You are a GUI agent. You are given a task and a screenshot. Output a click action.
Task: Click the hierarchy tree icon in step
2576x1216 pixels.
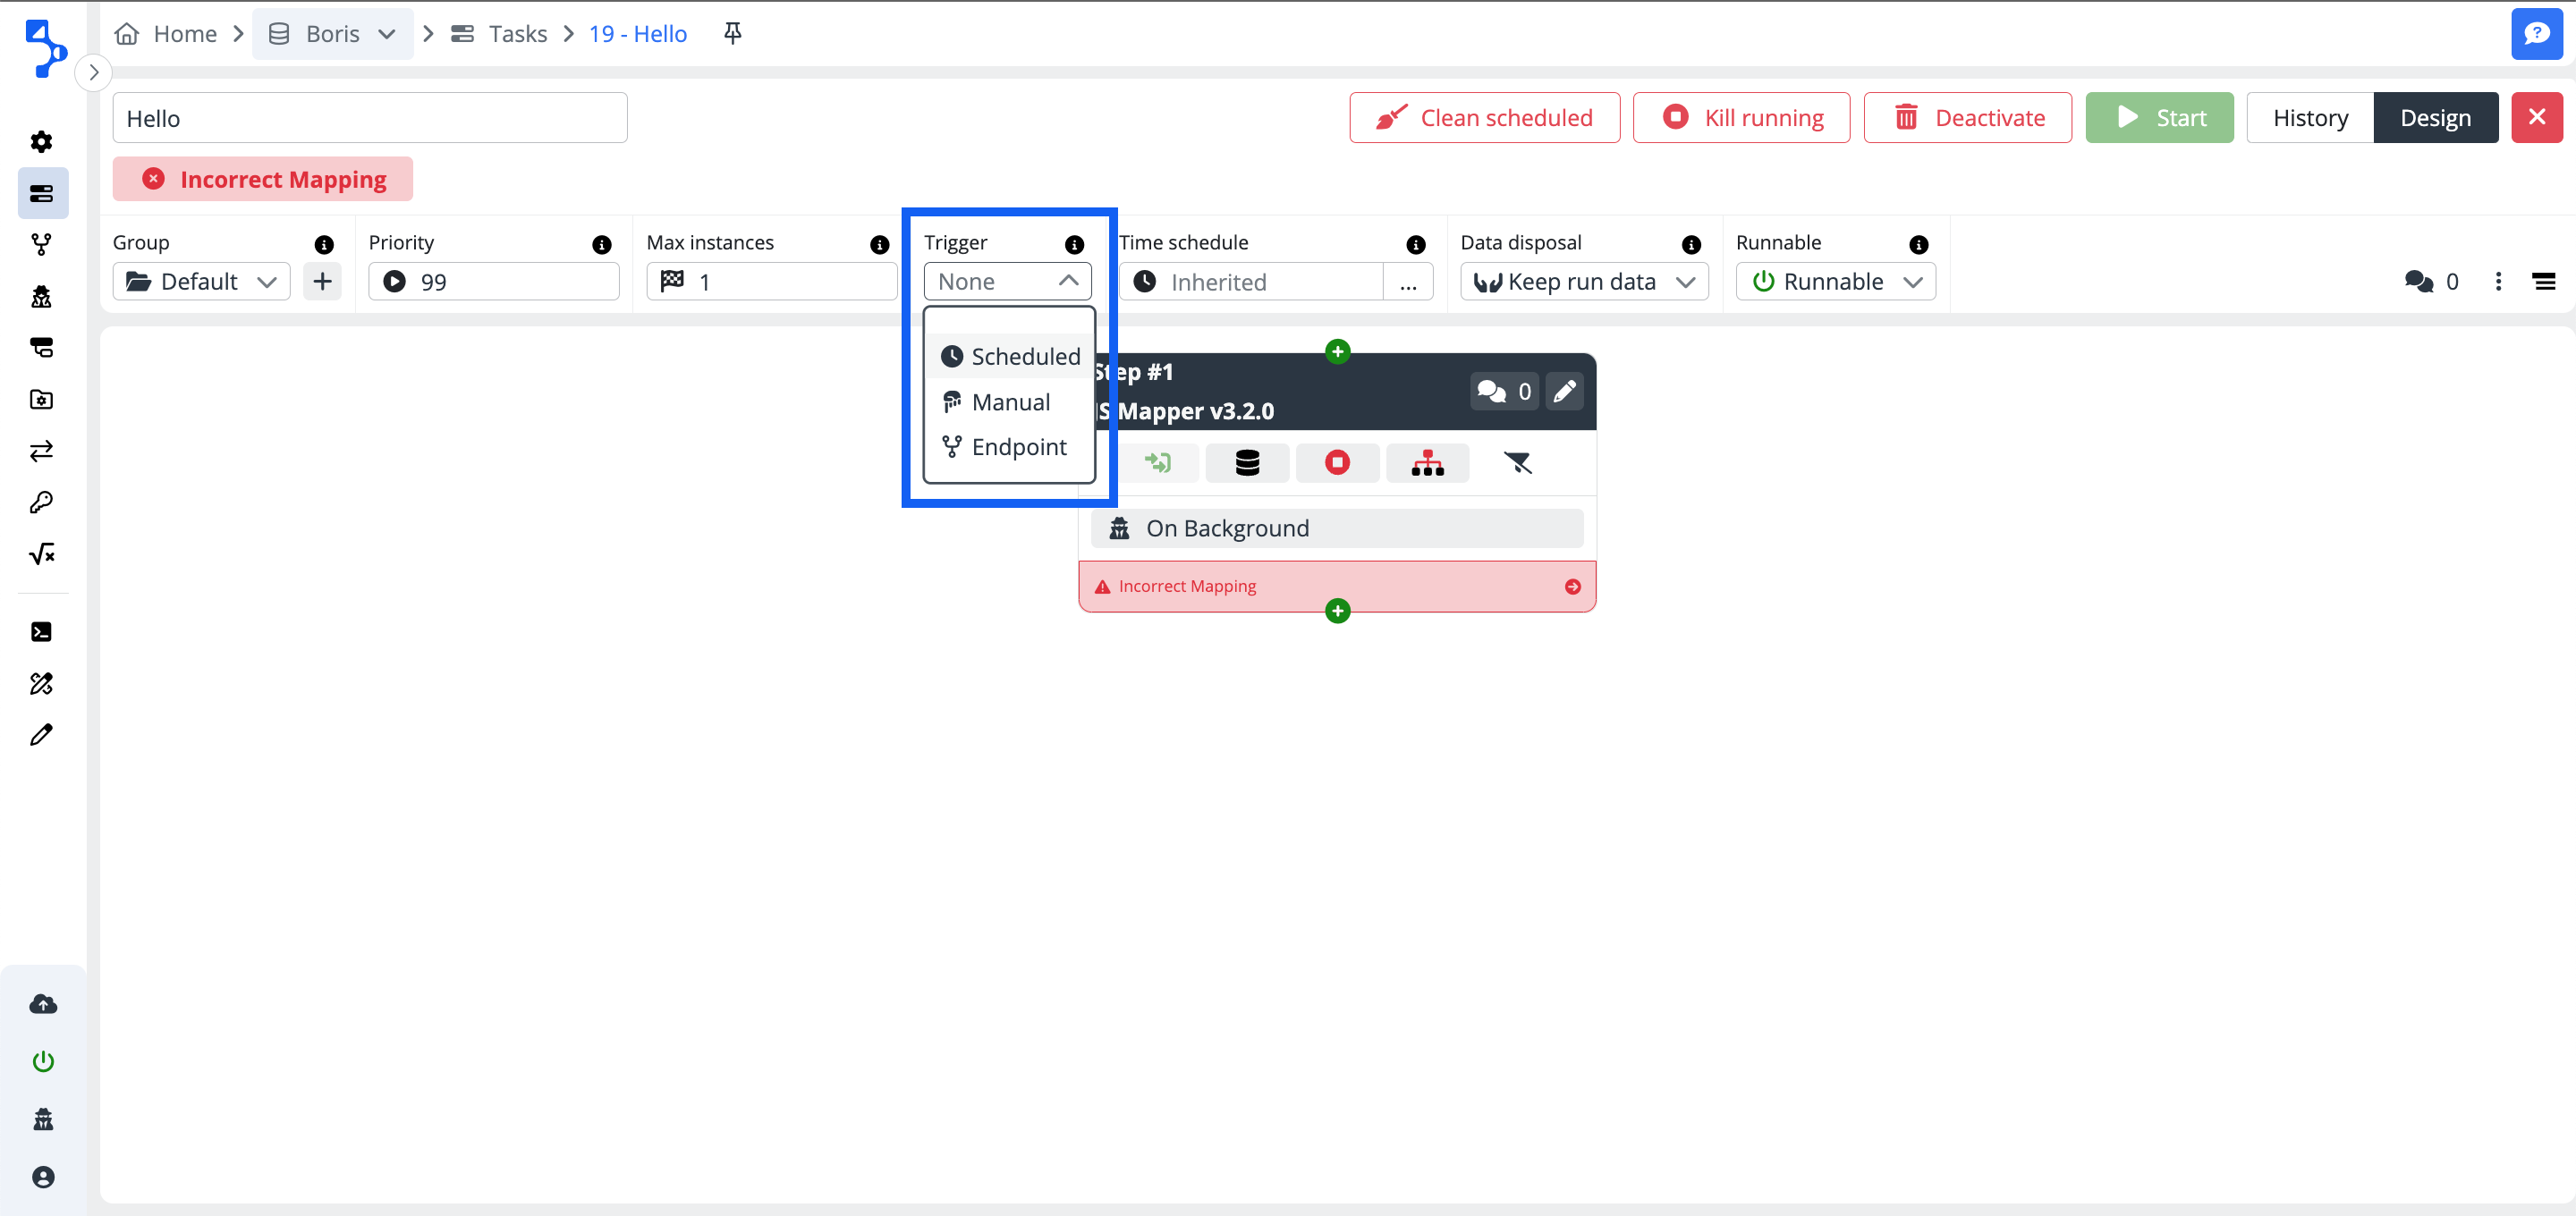pyautogui.click(x=1427, y=463)
